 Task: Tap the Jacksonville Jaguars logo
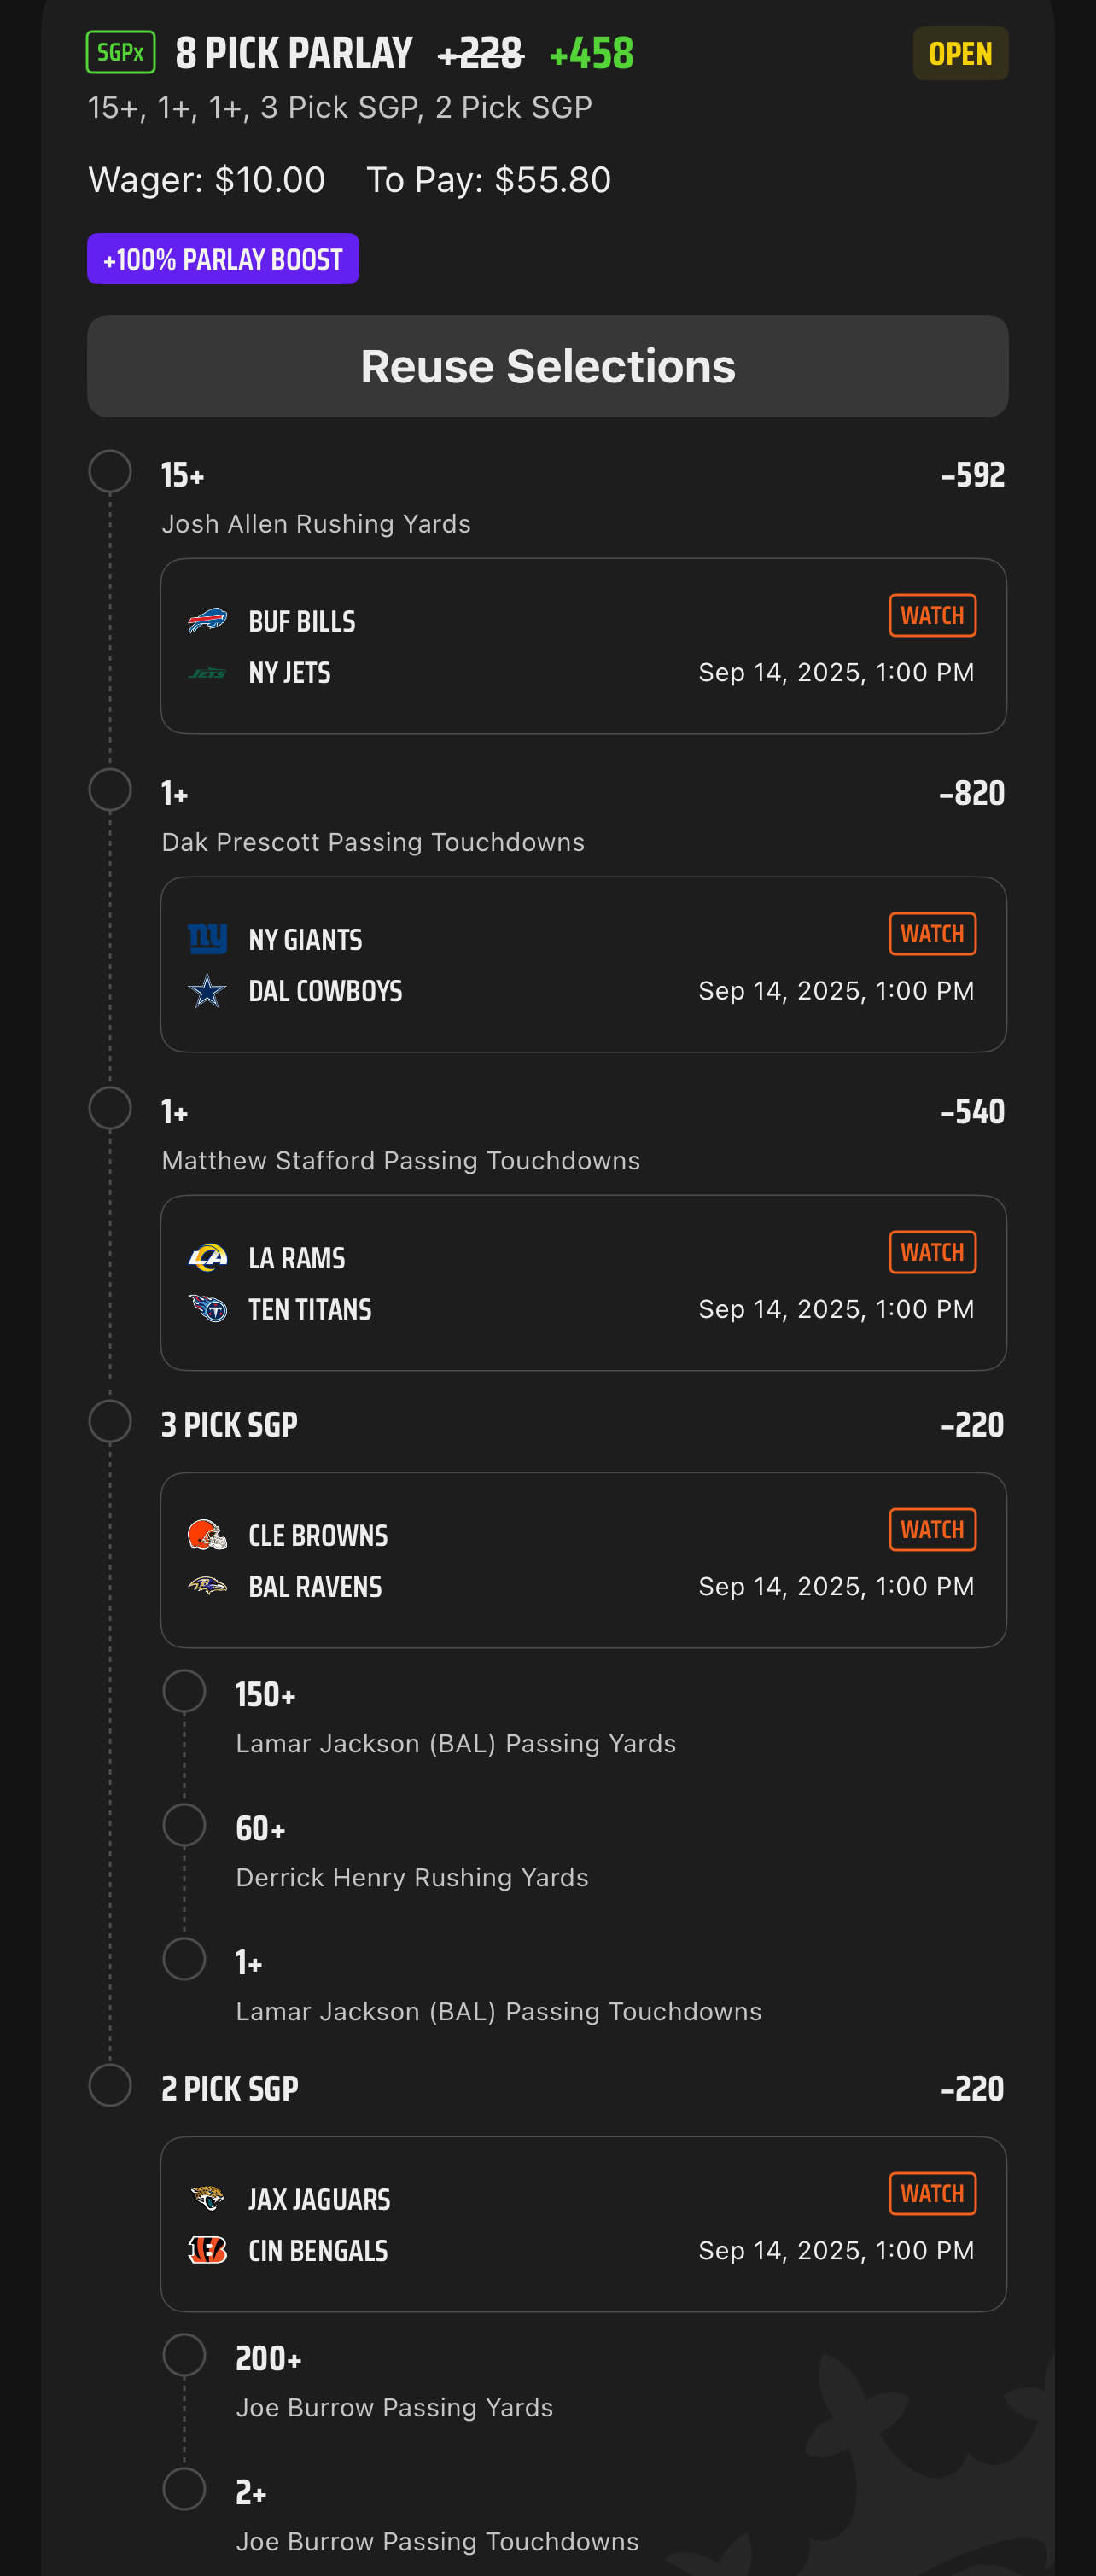[207, 2198]
